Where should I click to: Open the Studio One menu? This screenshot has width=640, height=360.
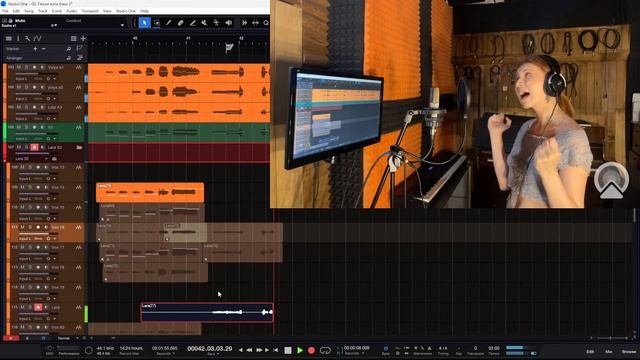[125, 11]
